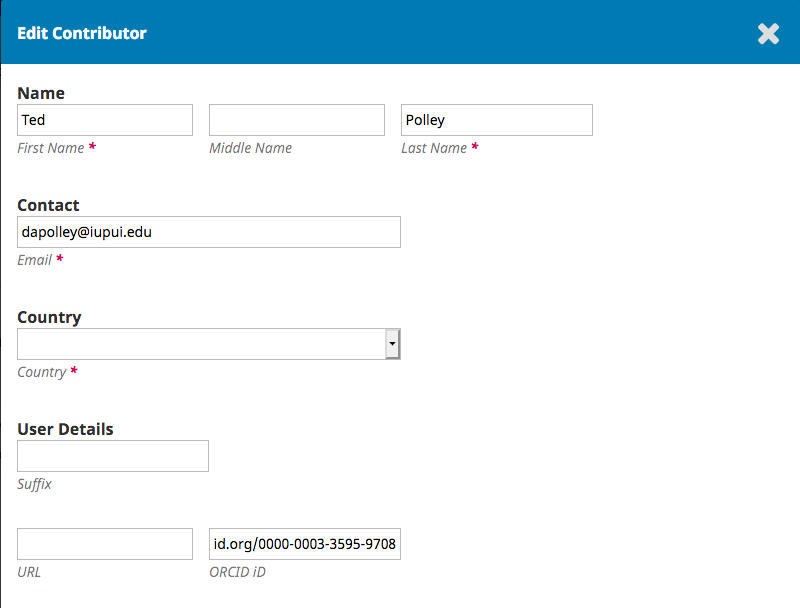Click the First Name field containing Ted
The image size is (800, 608).
point(105,120)
